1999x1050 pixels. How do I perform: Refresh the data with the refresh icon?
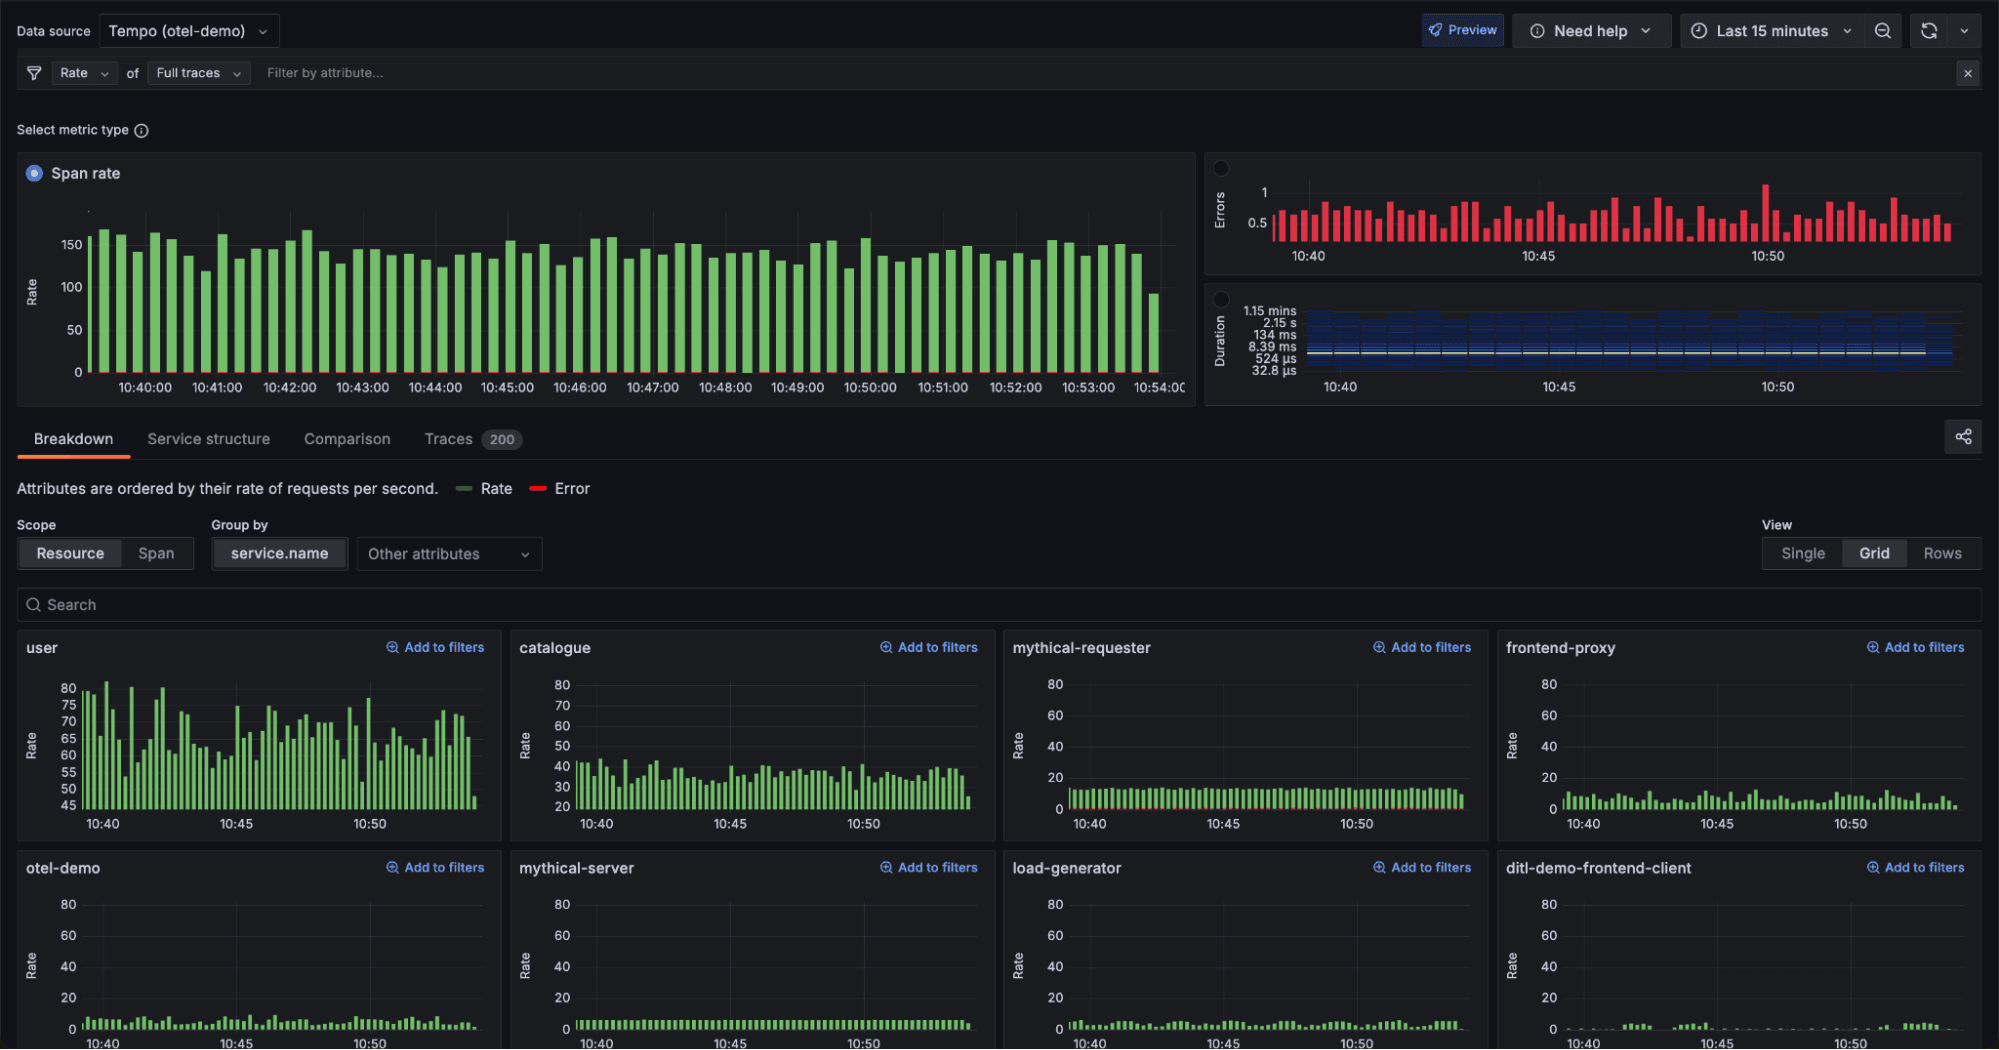[1928, 30]
